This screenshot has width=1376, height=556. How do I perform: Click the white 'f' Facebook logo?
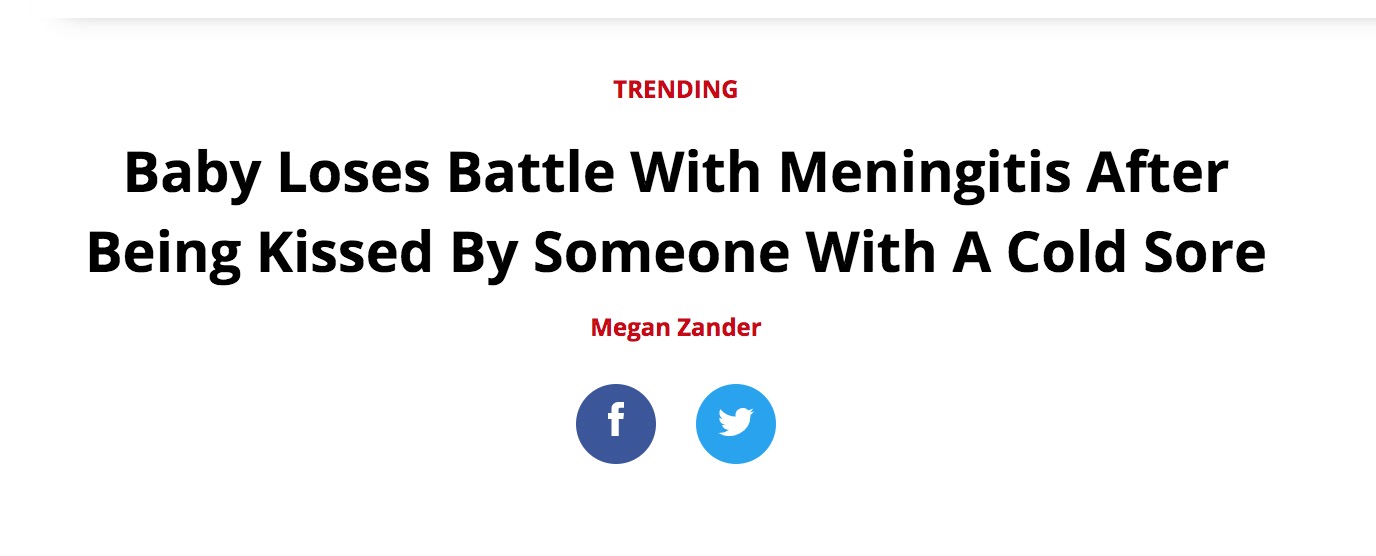616,419
